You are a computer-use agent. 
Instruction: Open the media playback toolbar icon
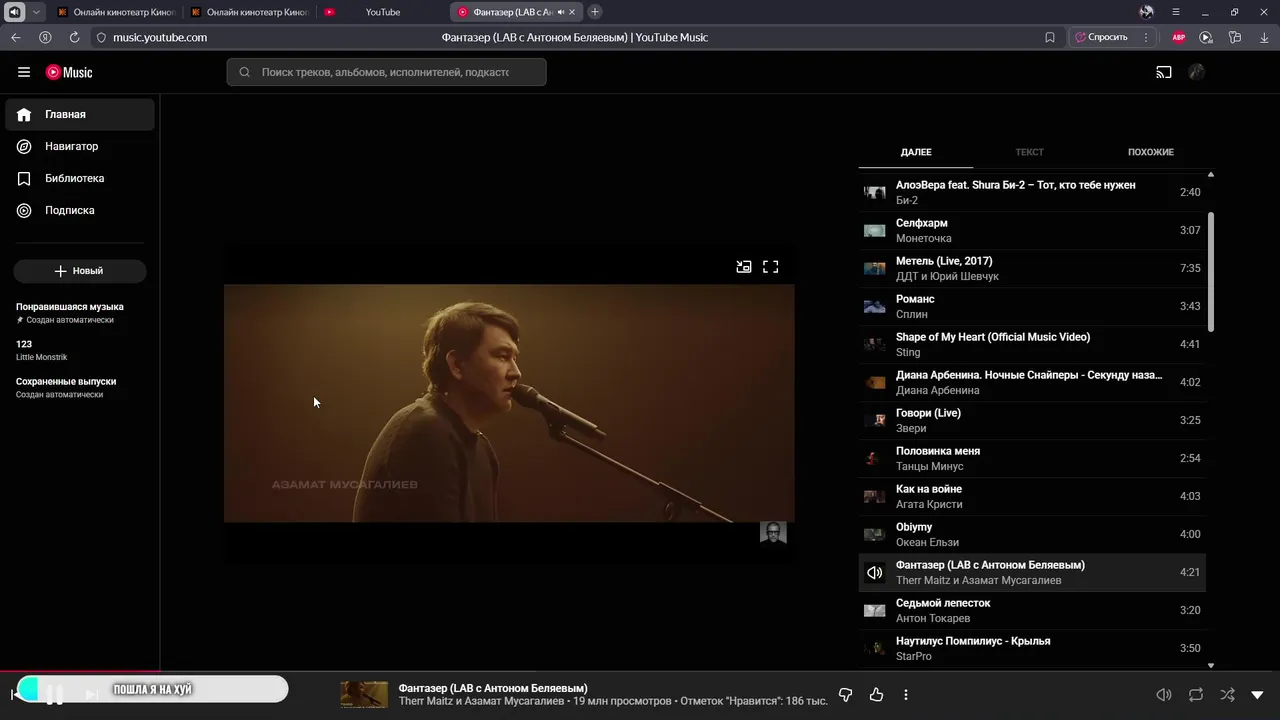click(x=1206, y=37)
